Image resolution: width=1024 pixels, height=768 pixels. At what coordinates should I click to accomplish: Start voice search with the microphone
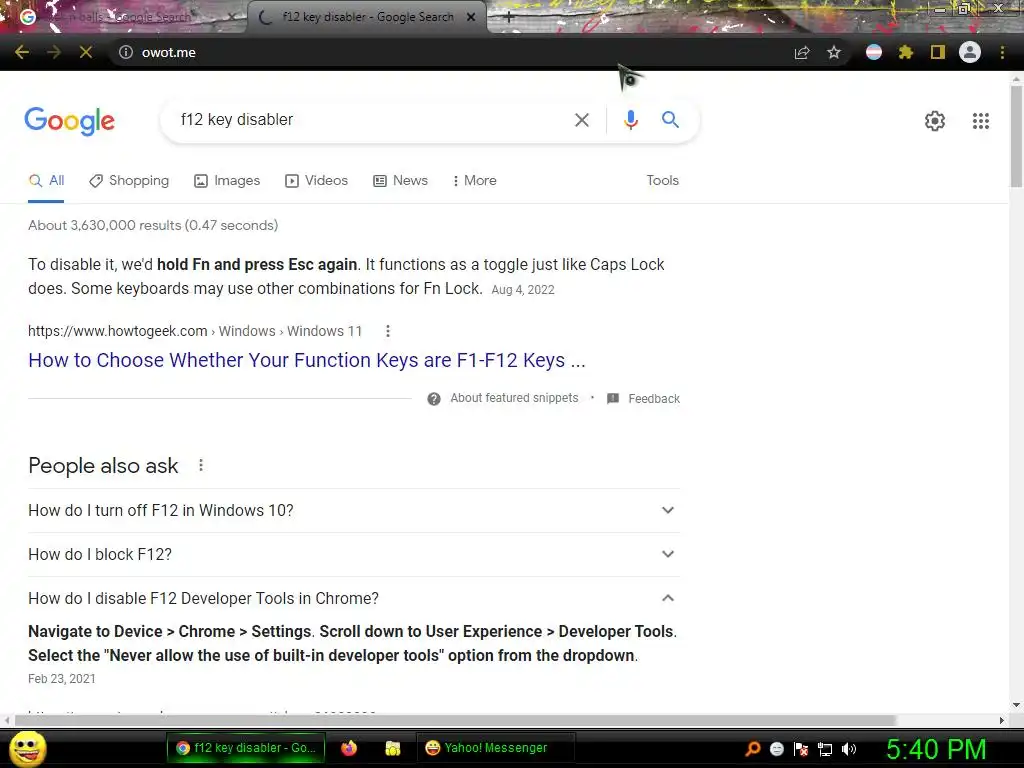[630, 120]
